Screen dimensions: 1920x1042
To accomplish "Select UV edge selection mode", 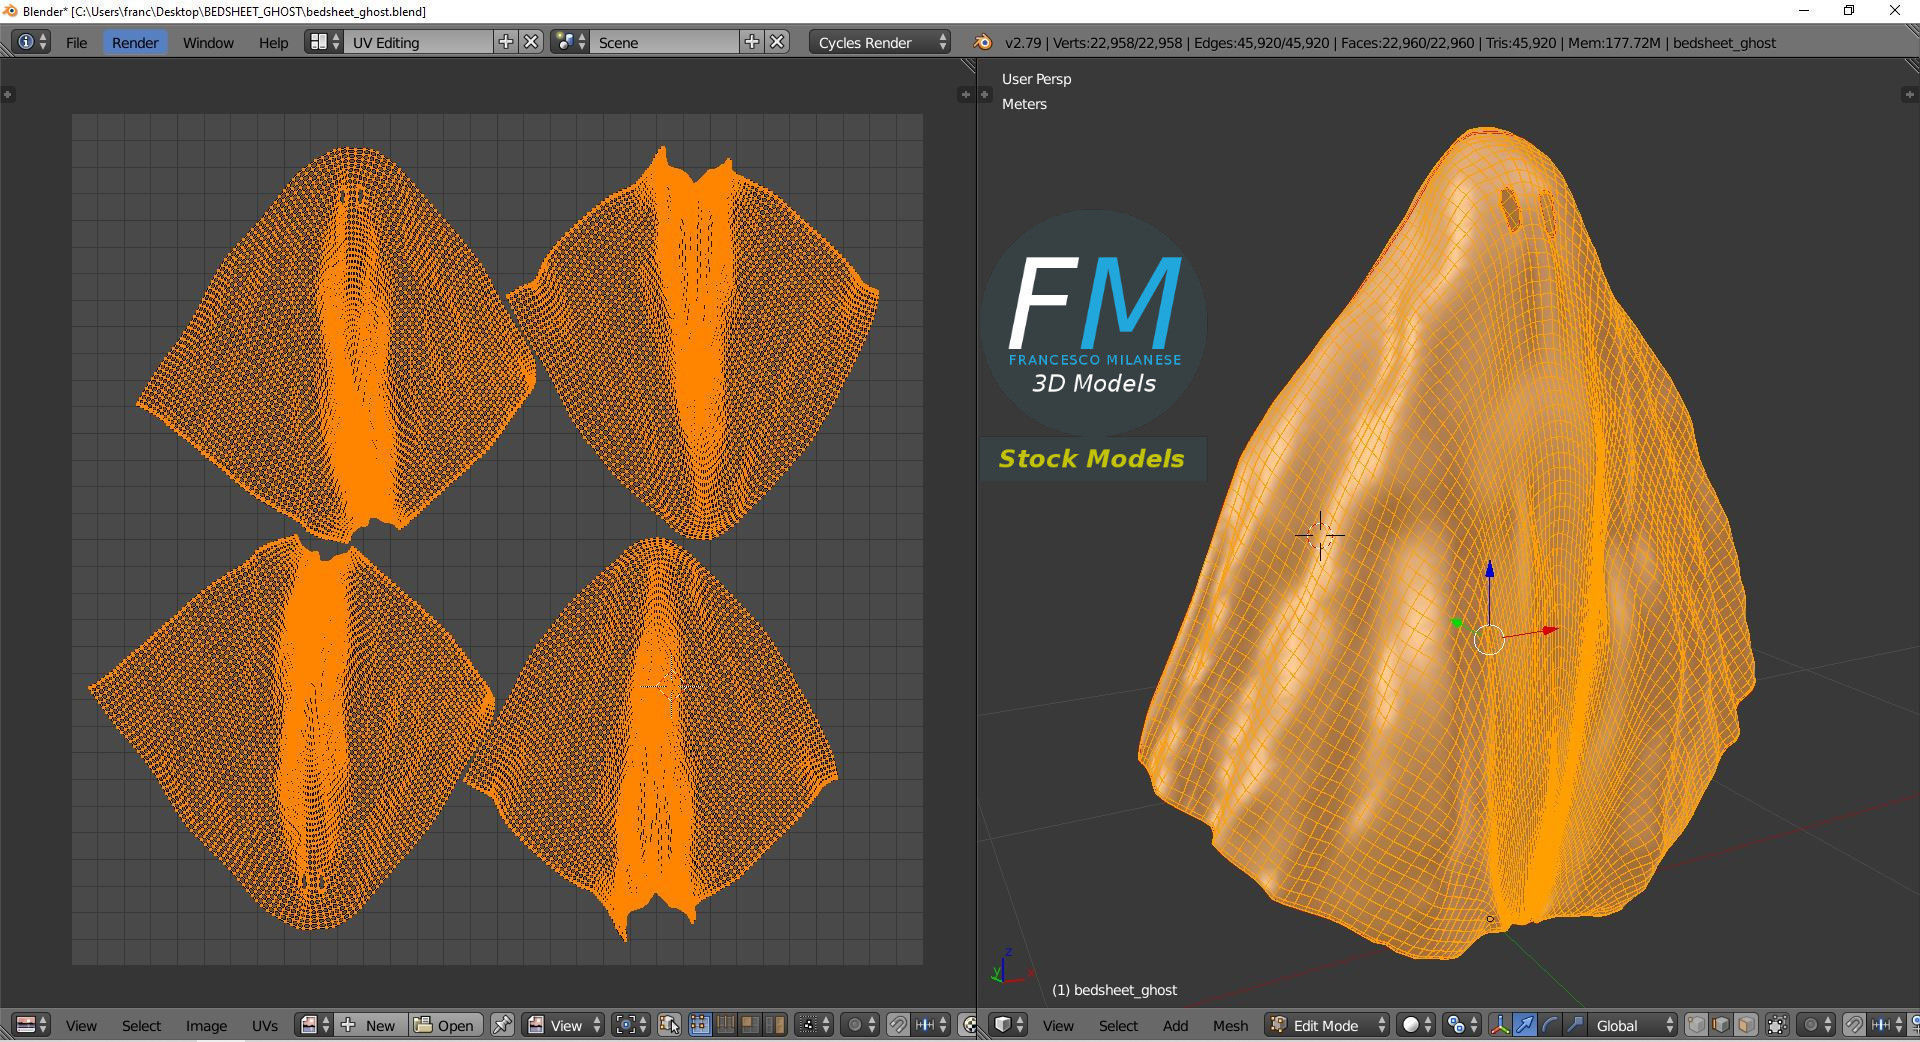I will point(725,1025).
